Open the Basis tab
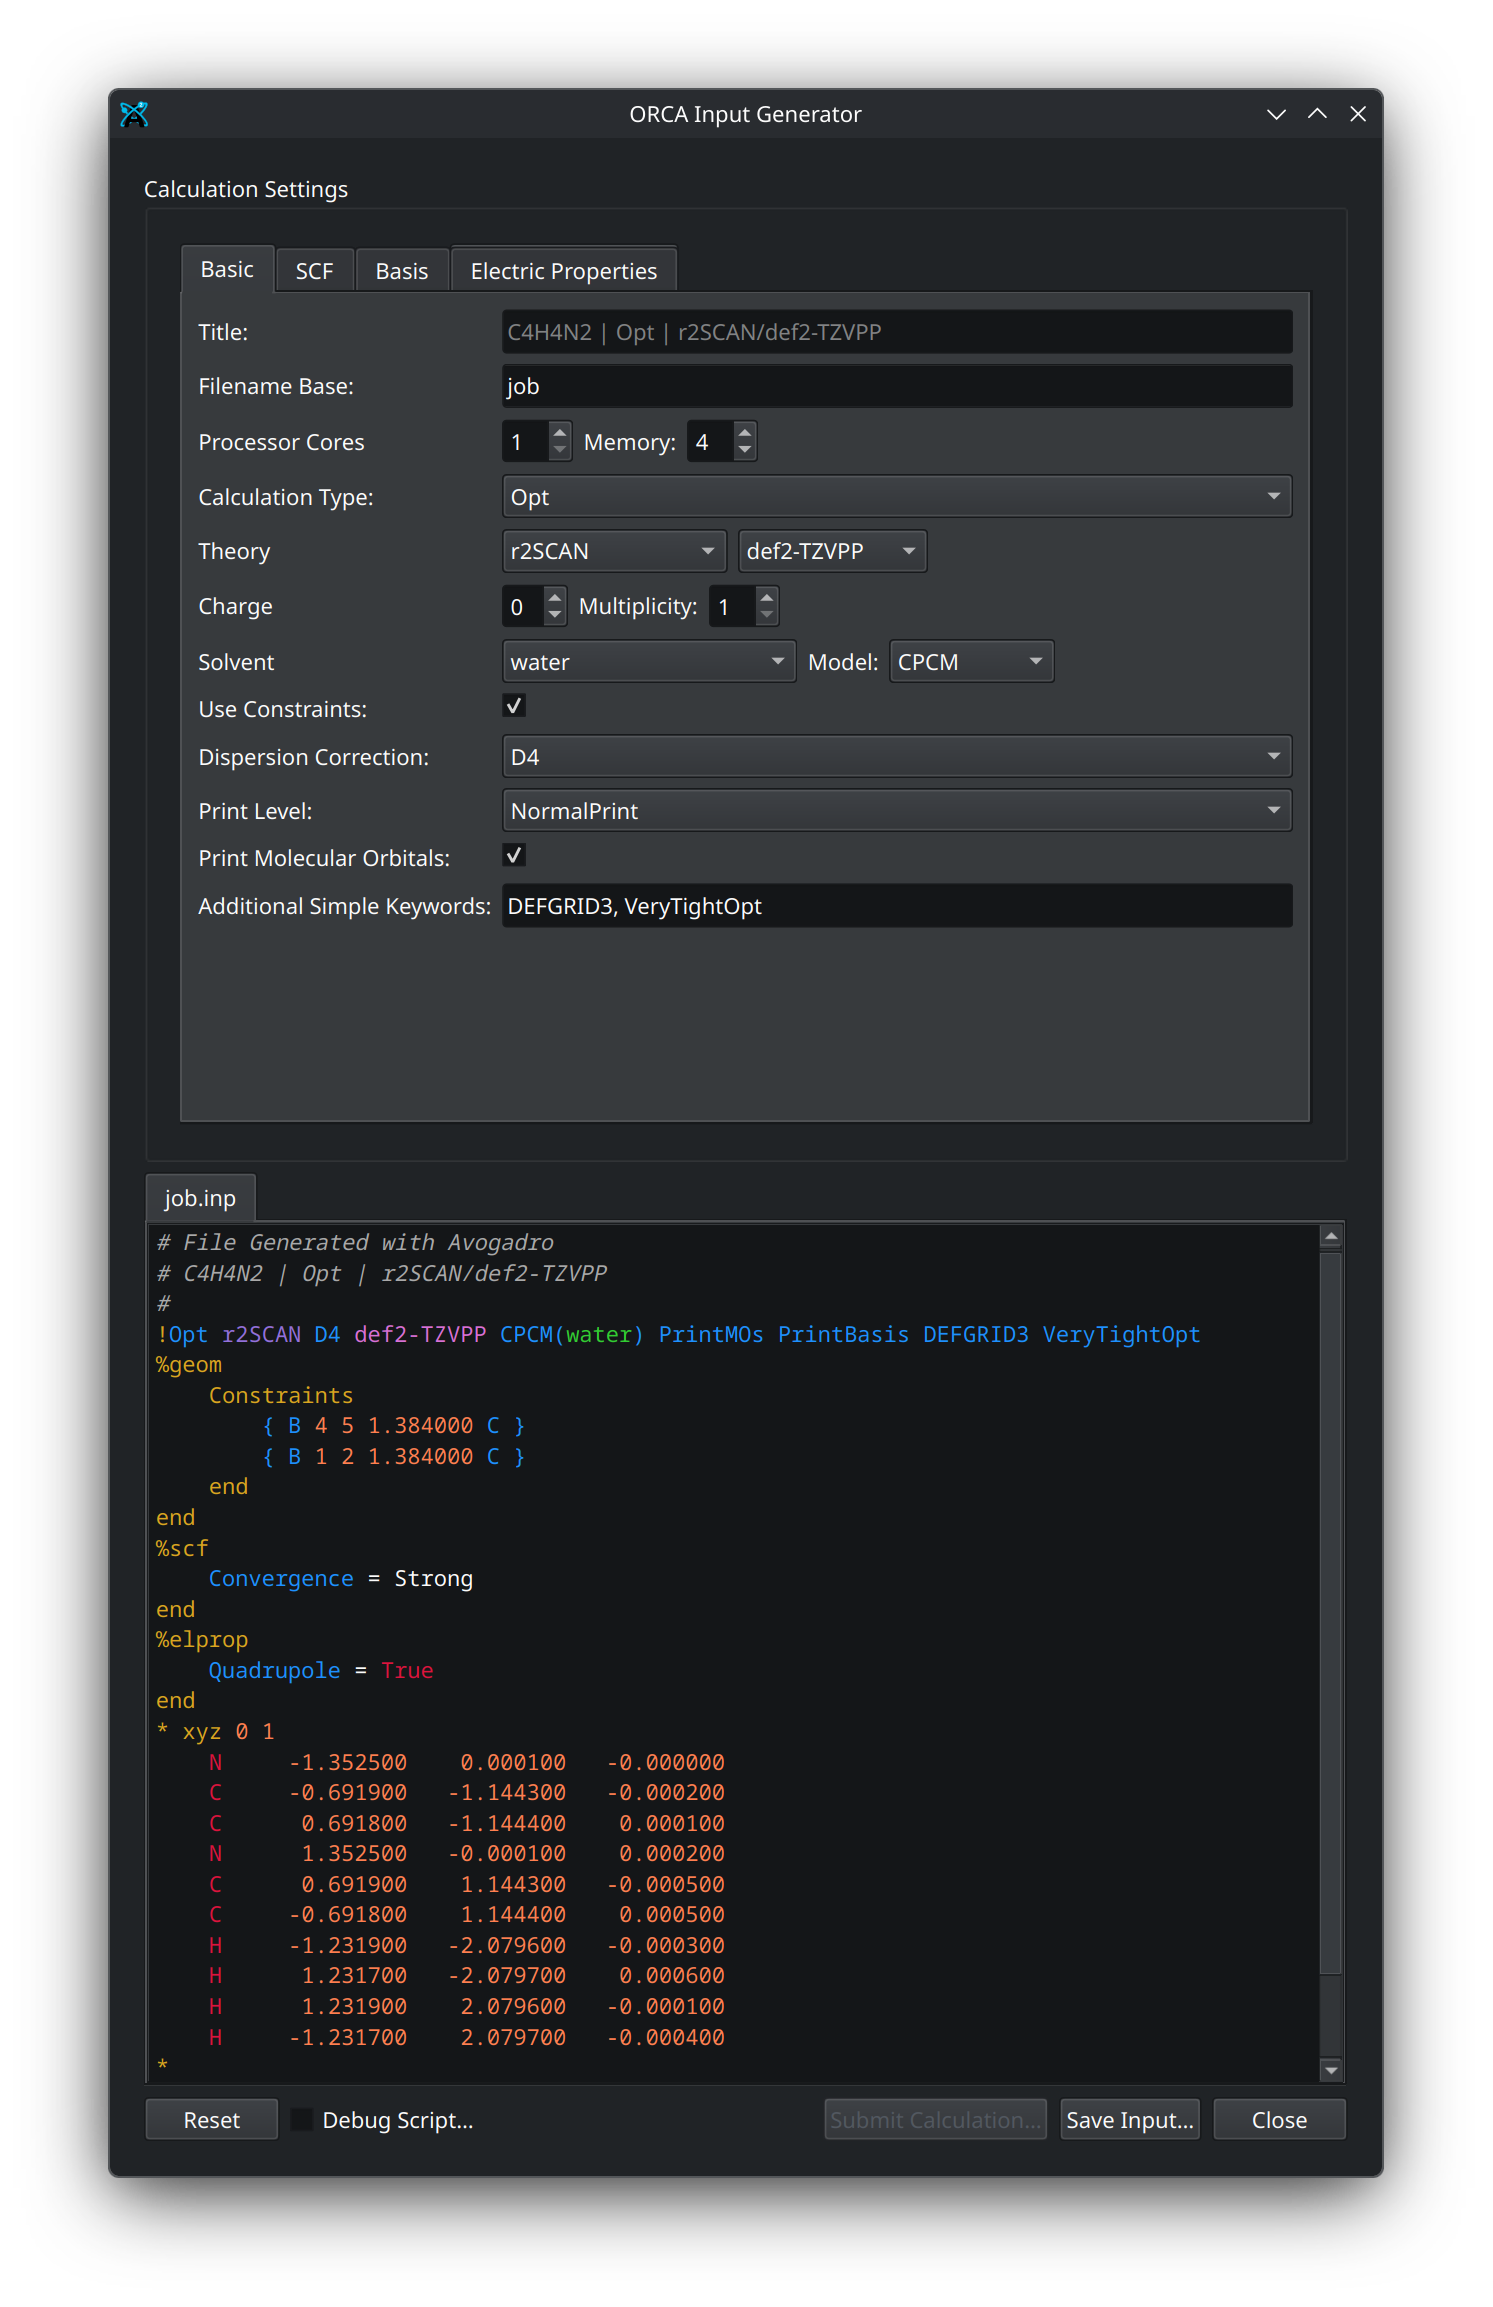Viewport: 1493px width, 2307px height. point(401,271)
